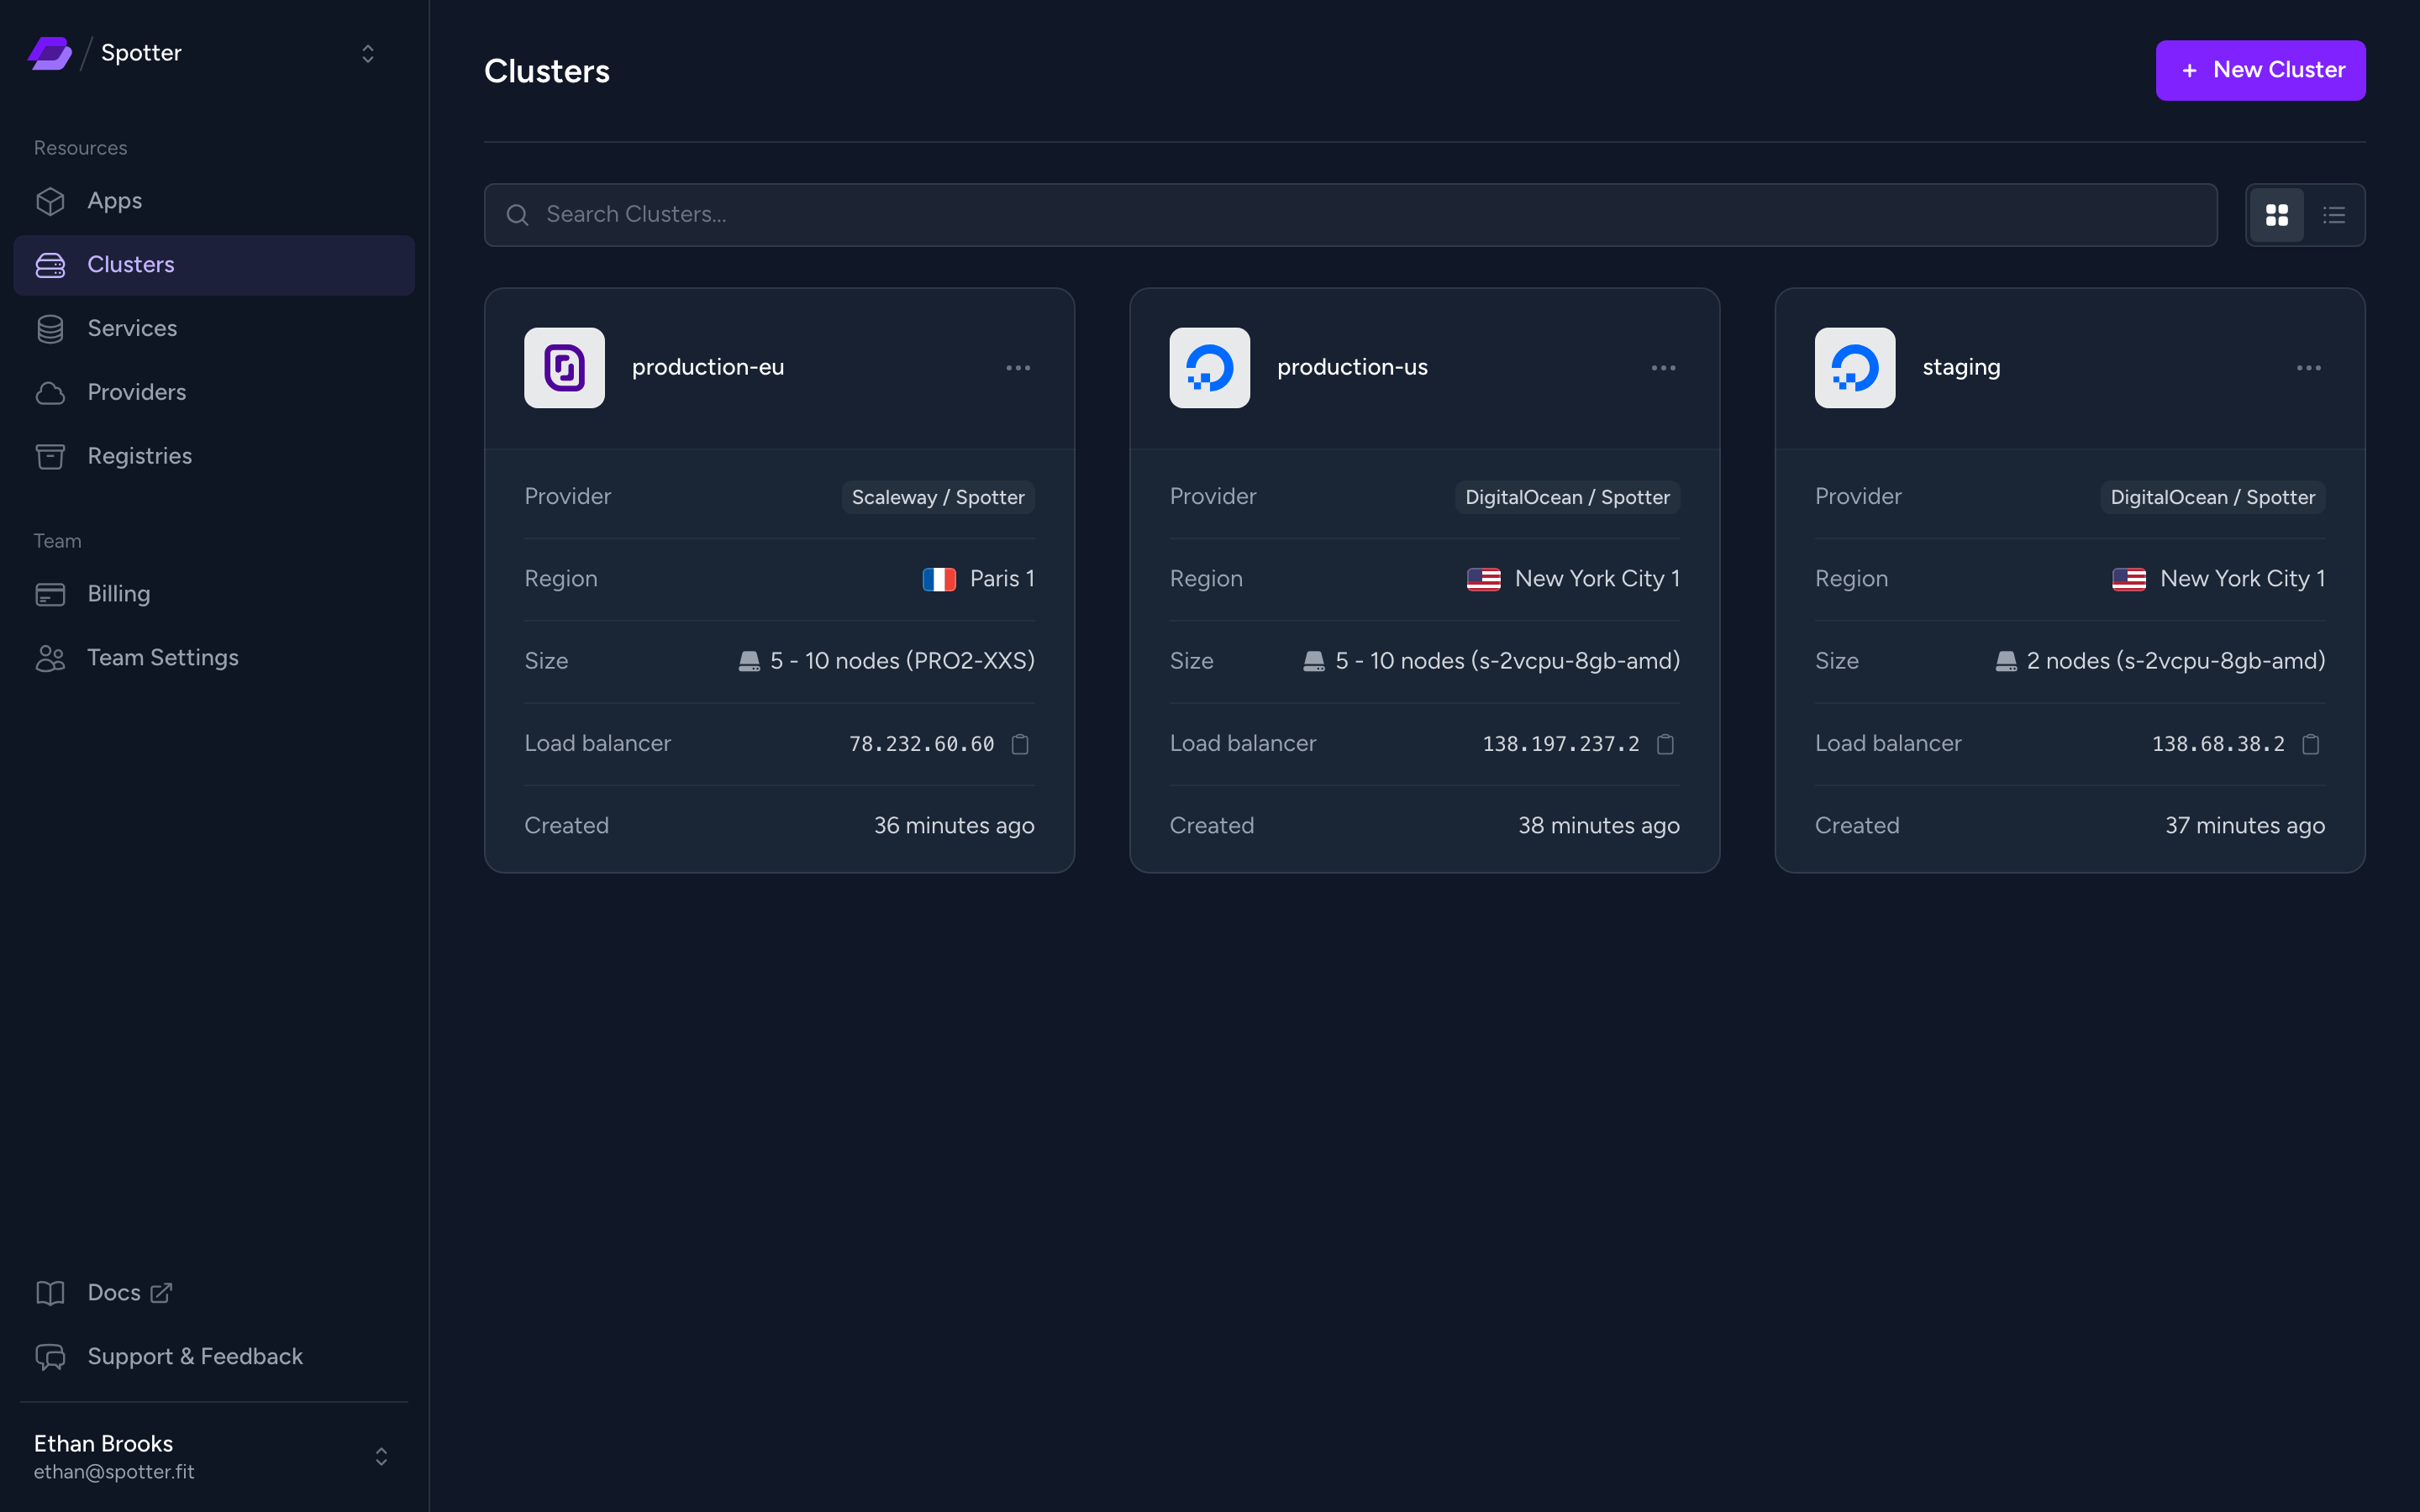Screen dimensions: 2420x1512
Task: Switch to grid view
Action: click(2277, 215)
